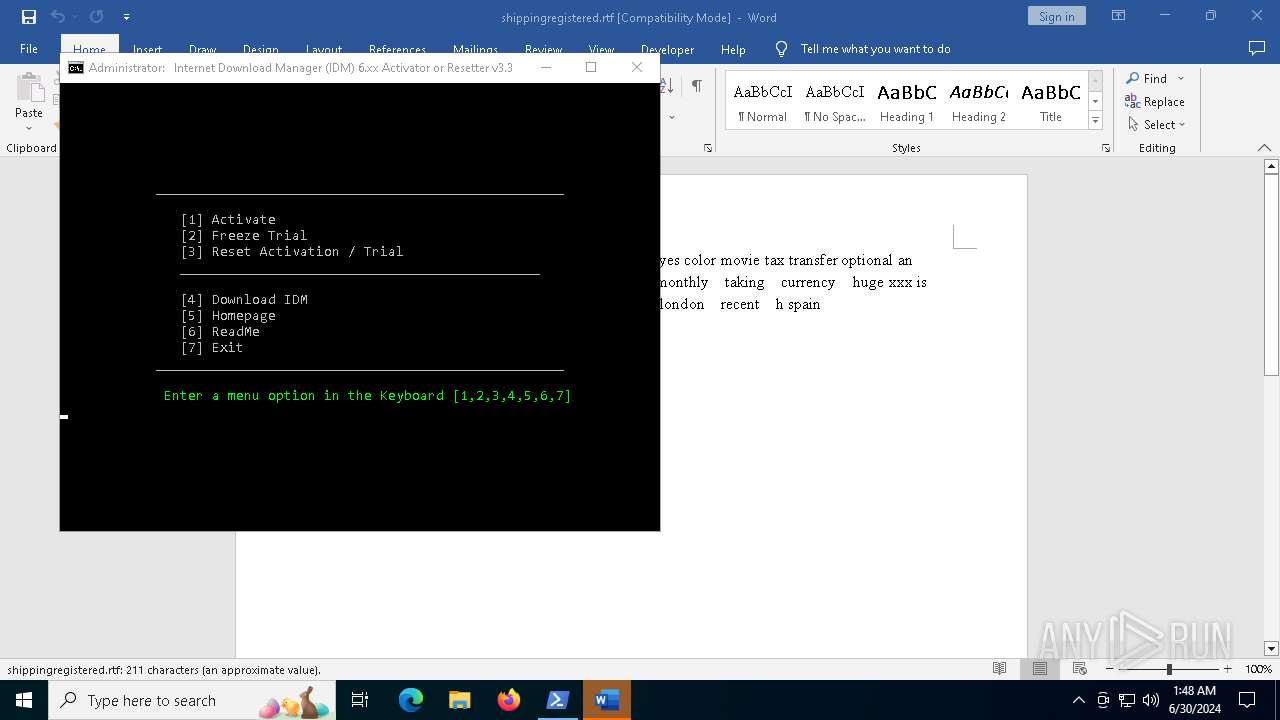
Task: Click the ReadMe console line
Action: pyautogui.click(x=220, y=331)
